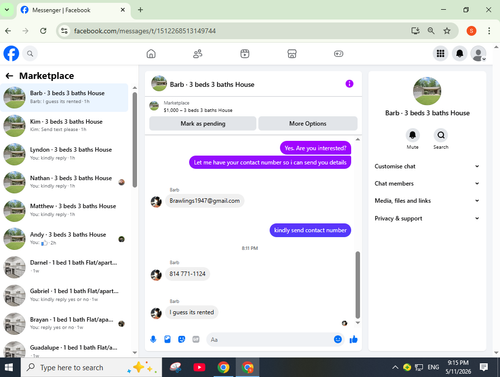This screenshot has height=377, width=500.
Task: Open More Options for the listing
Action: click(308, 124)
